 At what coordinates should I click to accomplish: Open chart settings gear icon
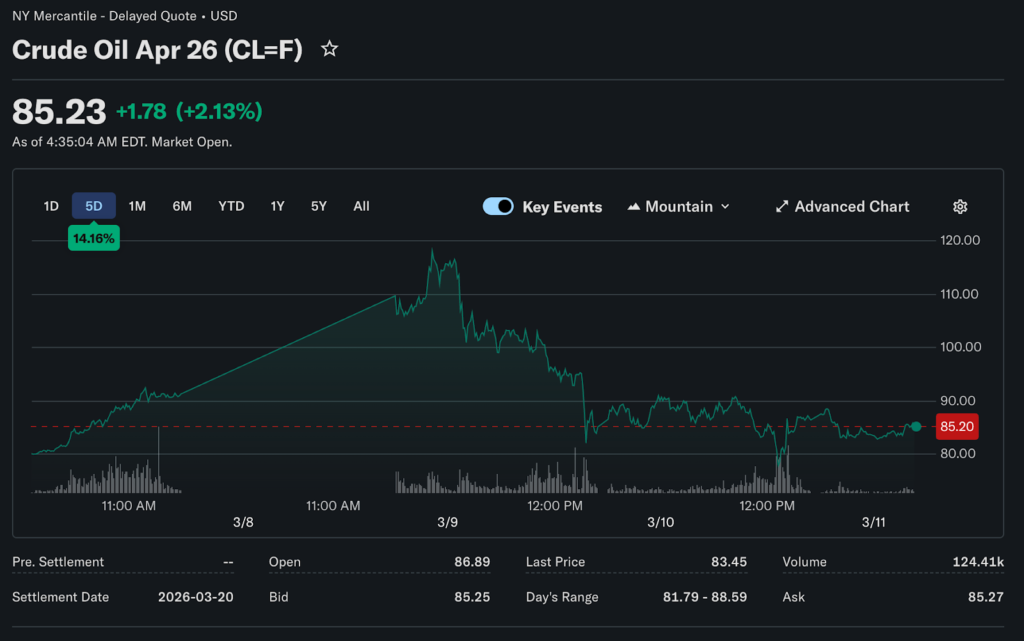click(x=960, y=207)
